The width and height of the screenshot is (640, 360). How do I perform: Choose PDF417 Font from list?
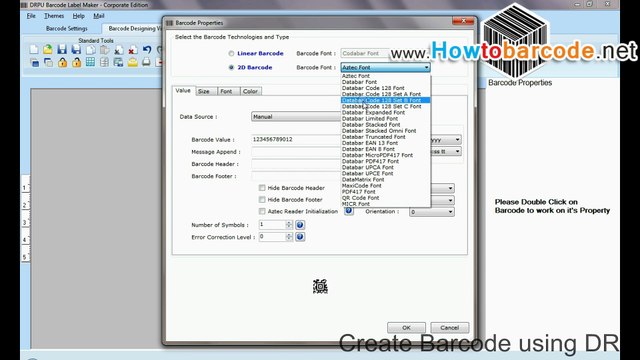click(x=386, y=191)
